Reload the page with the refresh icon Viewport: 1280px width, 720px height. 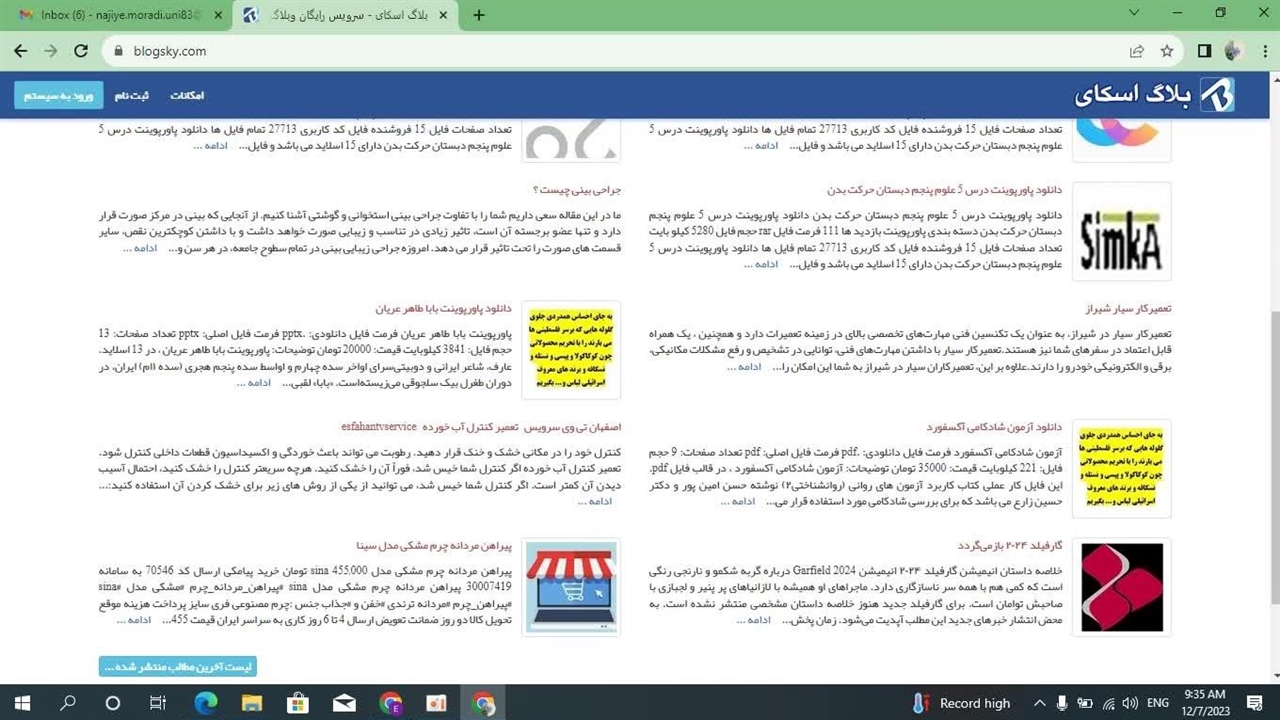coord(81,51)
